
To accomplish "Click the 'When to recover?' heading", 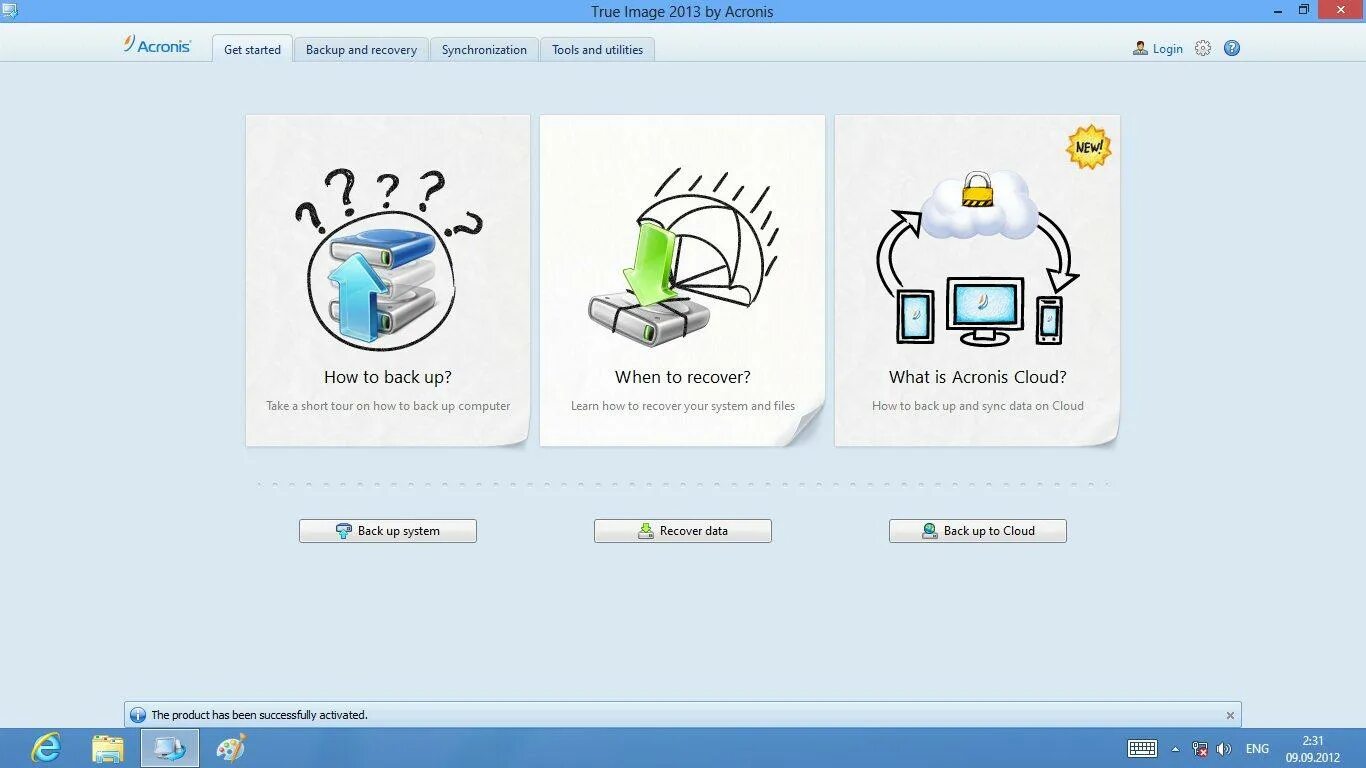I will coord(683,377).
